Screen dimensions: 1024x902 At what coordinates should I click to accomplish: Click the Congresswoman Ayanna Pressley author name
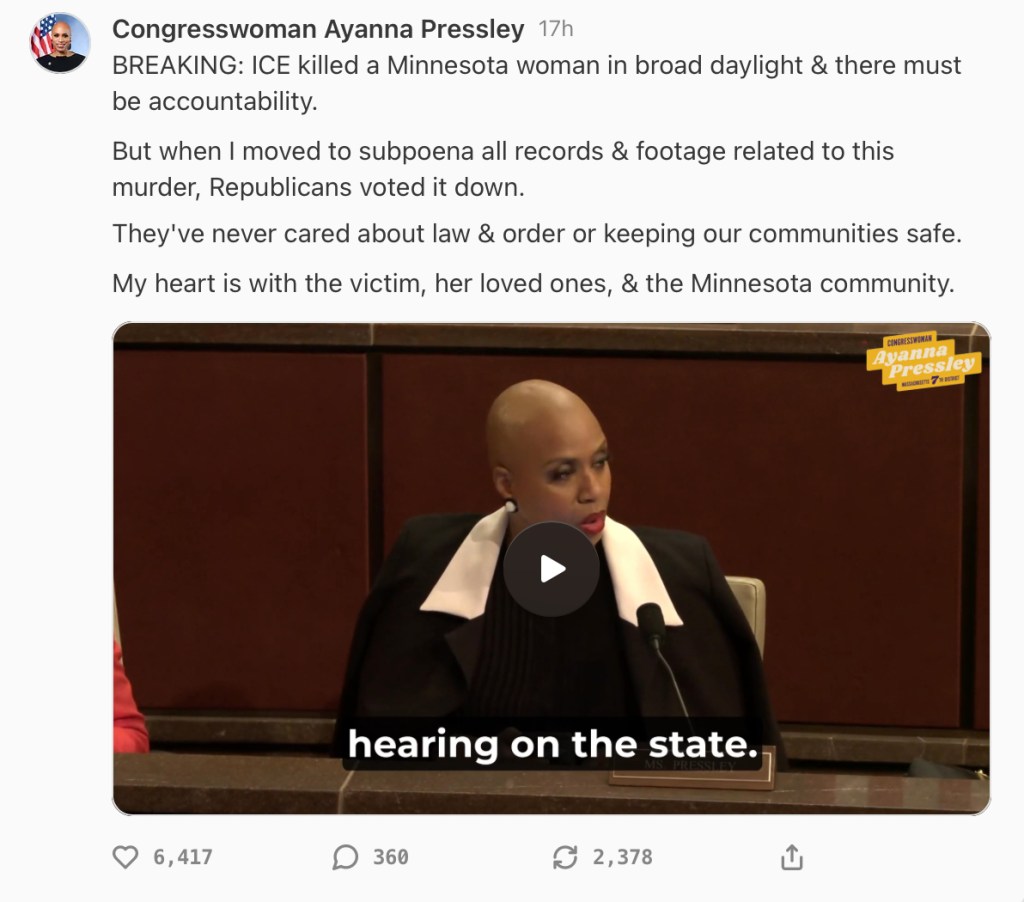coord(318,29)
